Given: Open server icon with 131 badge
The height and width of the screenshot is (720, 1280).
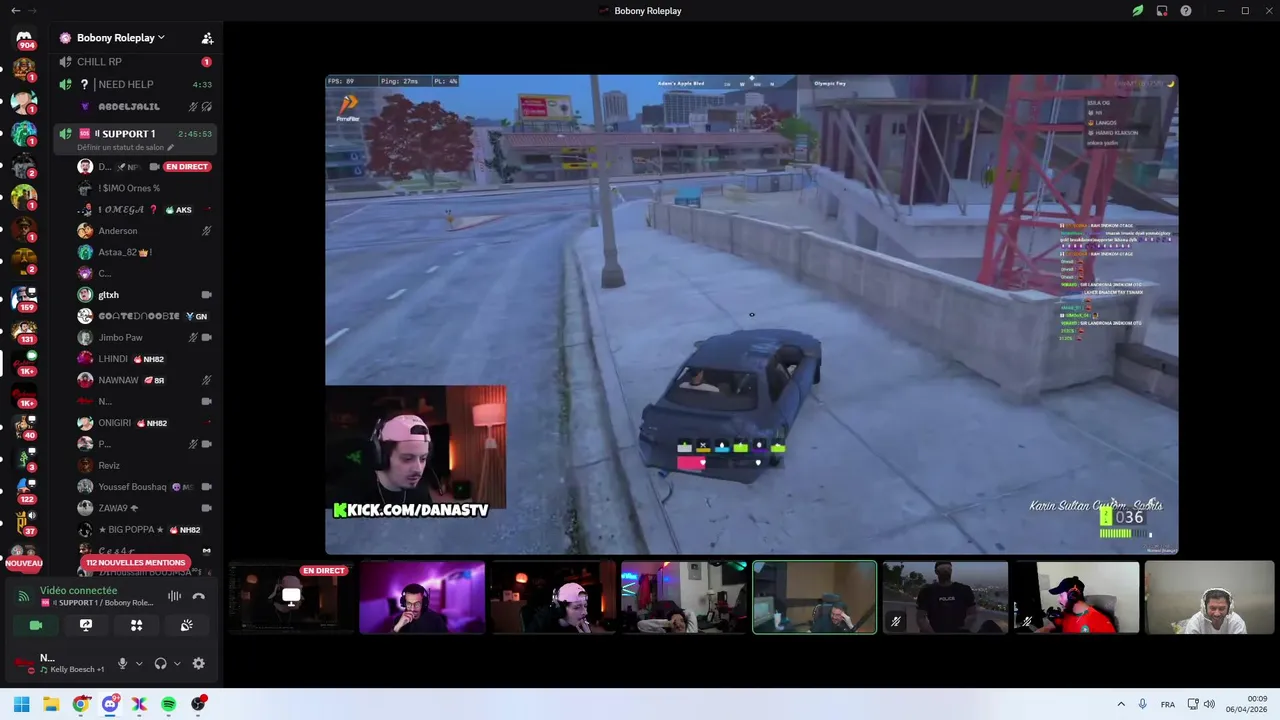Looking at the screenshot, I should pos(24,330).
